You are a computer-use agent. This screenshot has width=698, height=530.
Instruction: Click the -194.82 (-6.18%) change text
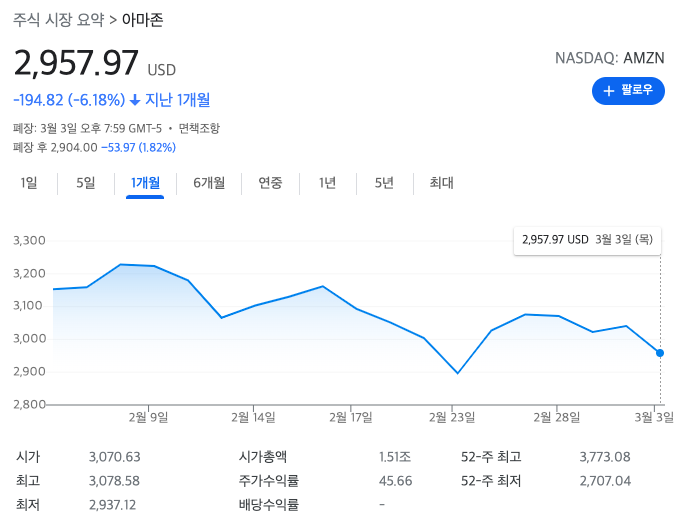coord(69,100)
